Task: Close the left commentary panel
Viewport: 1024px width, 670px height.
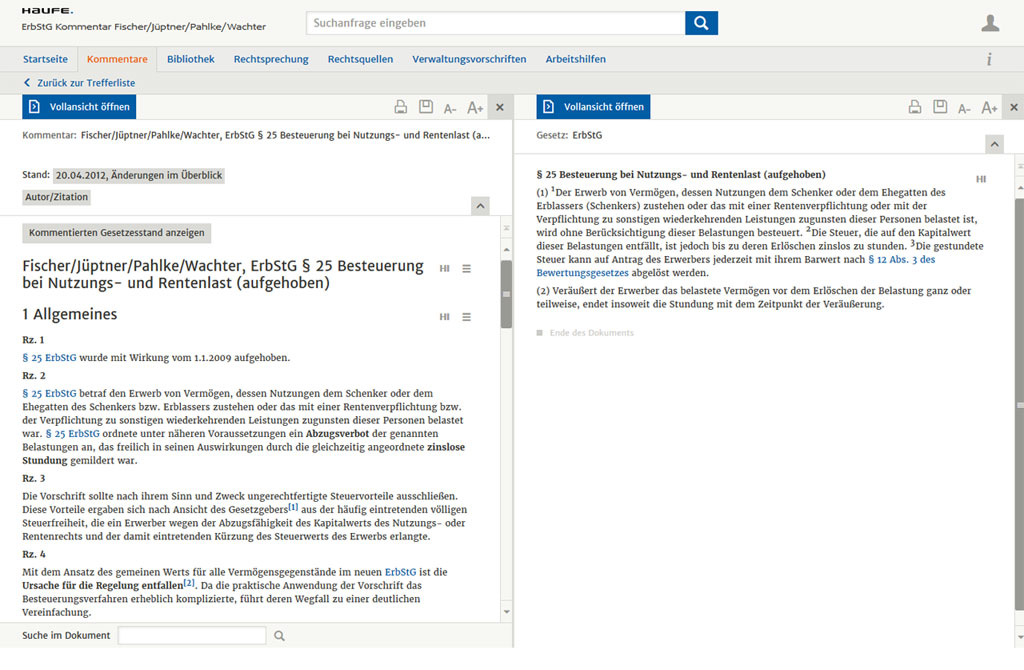Action: coord(500,107)
